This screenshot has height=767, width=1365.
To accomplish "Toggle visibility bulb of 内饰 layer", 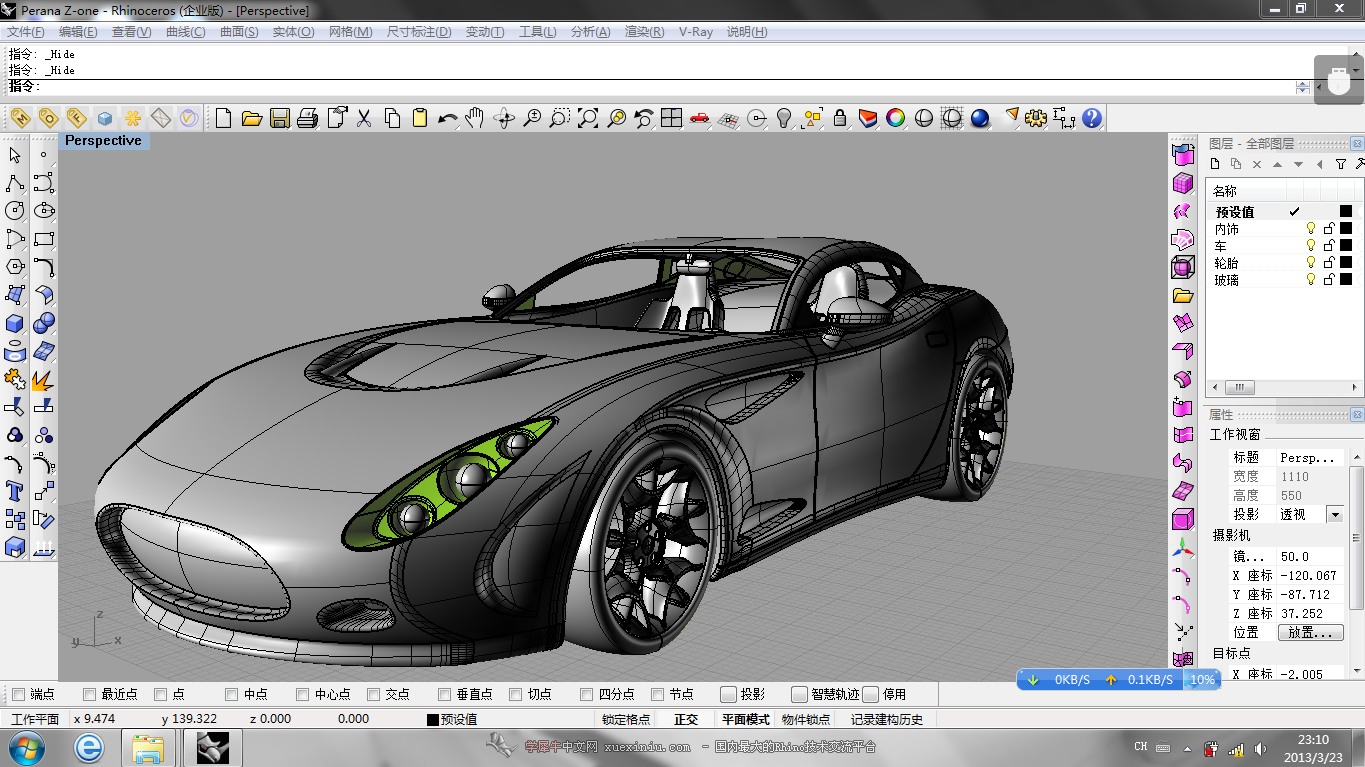I will click(1311, 228).
